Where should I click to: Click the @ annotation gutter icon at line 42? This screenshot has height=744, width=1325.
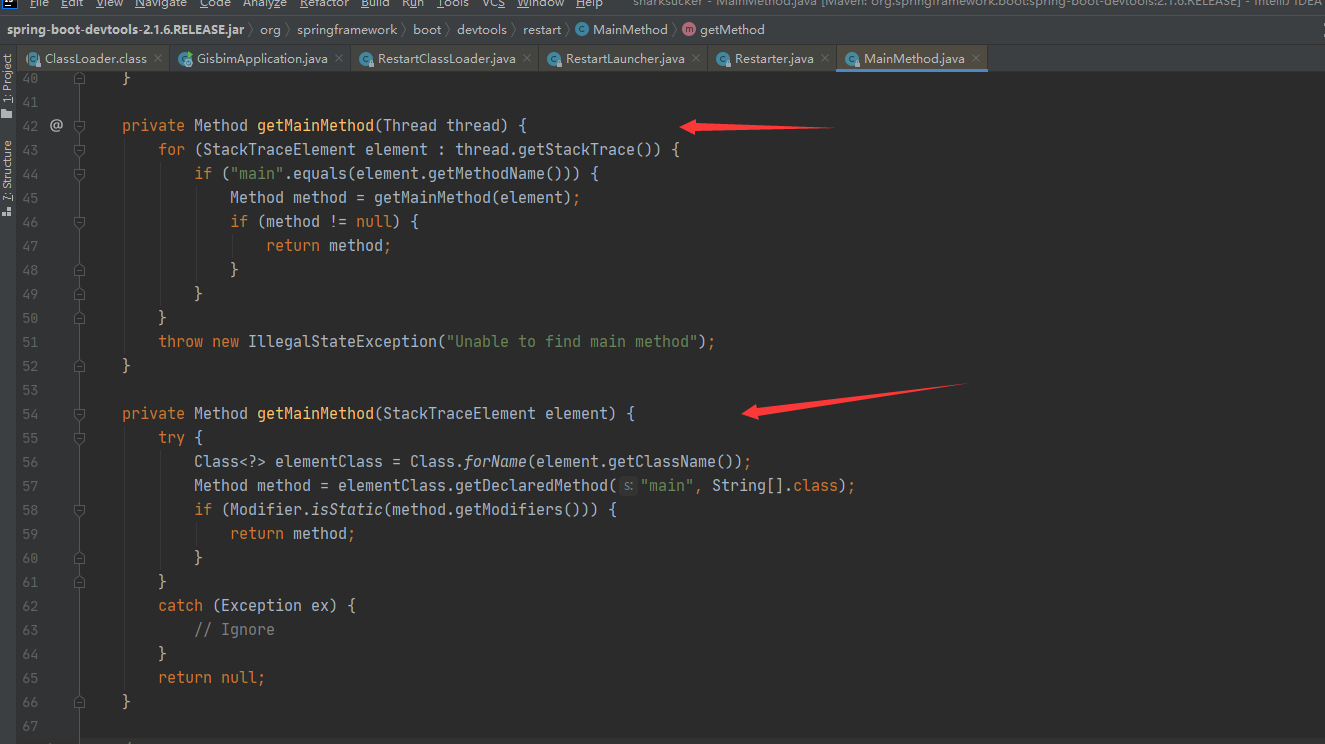click(56, 125)
